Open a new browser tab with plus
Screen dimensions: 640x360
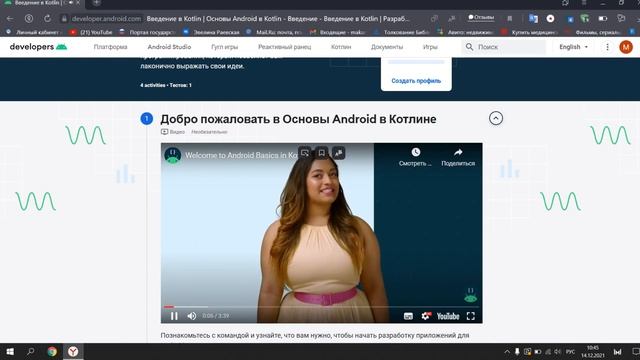[x=96, y=3]
